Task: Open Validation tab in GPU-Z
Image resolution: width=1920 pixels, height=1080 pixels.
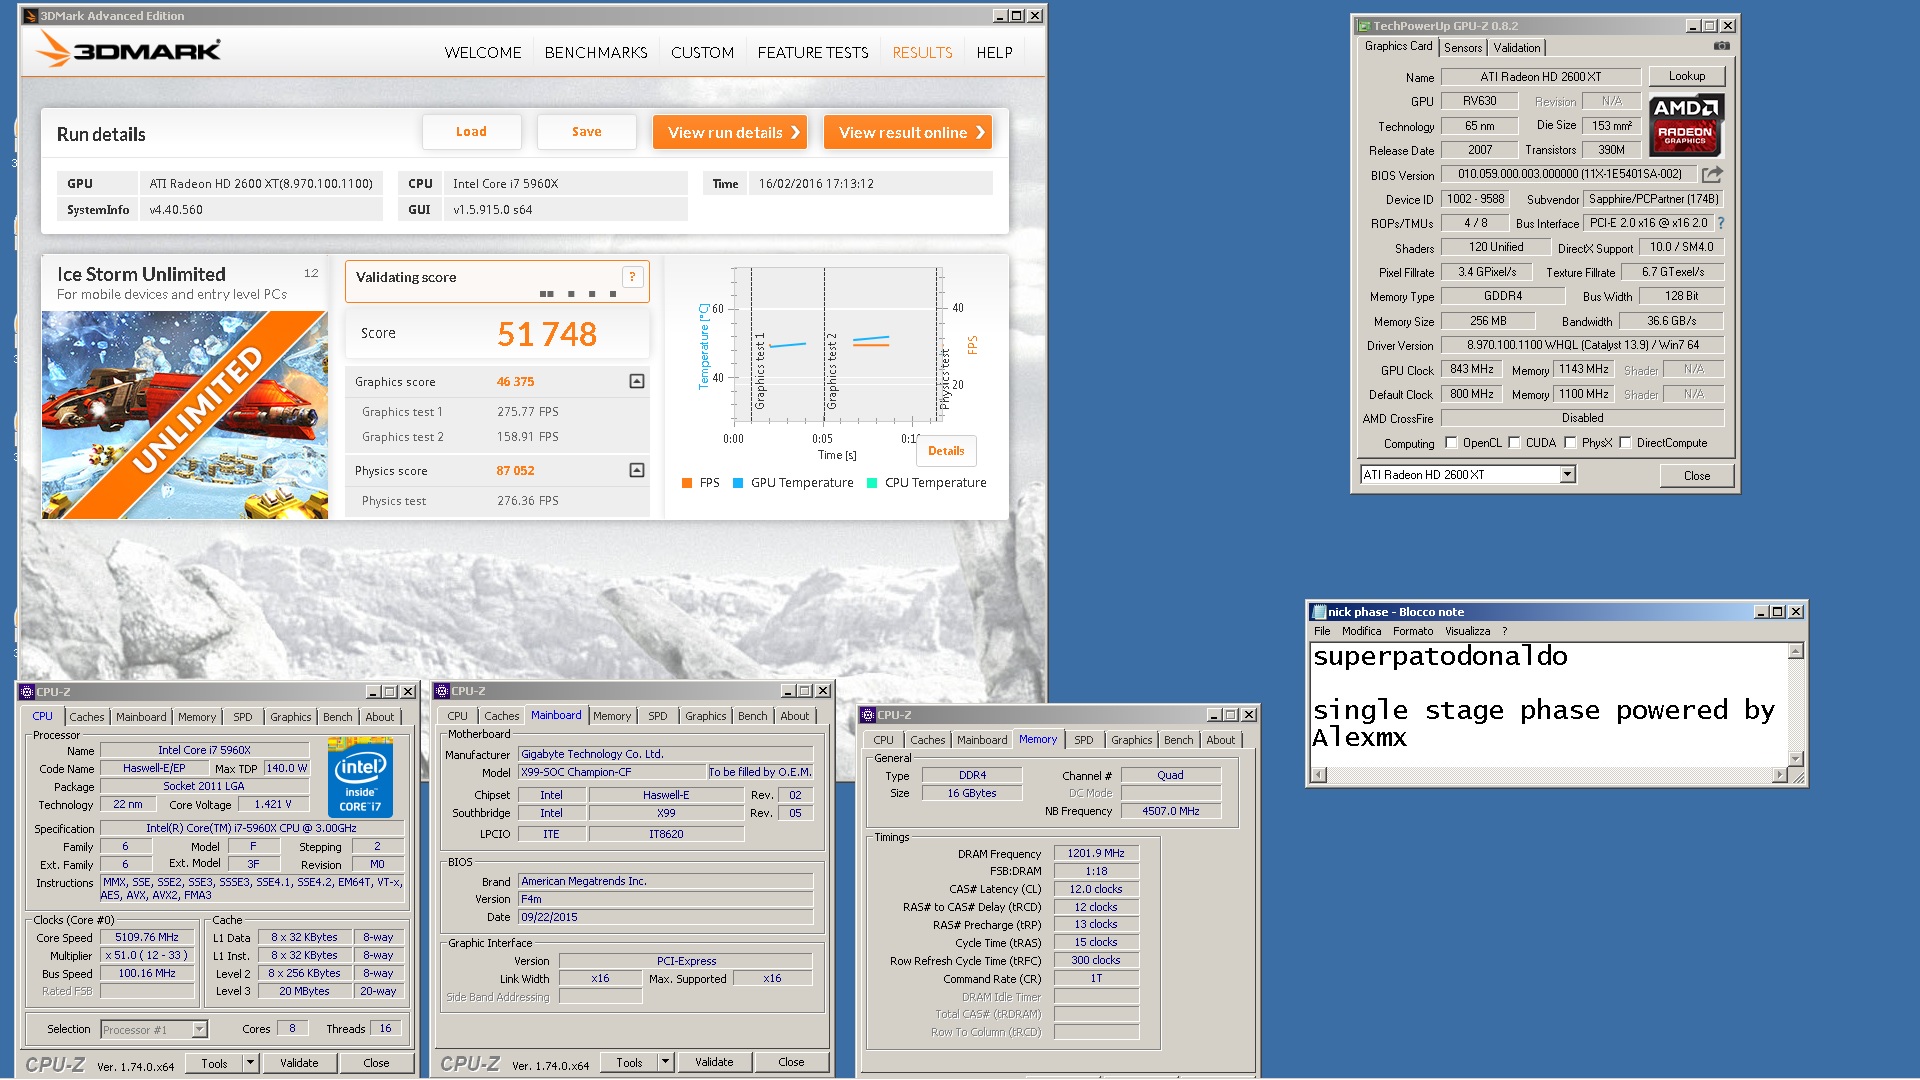Action: click(x=1517, y=48)
